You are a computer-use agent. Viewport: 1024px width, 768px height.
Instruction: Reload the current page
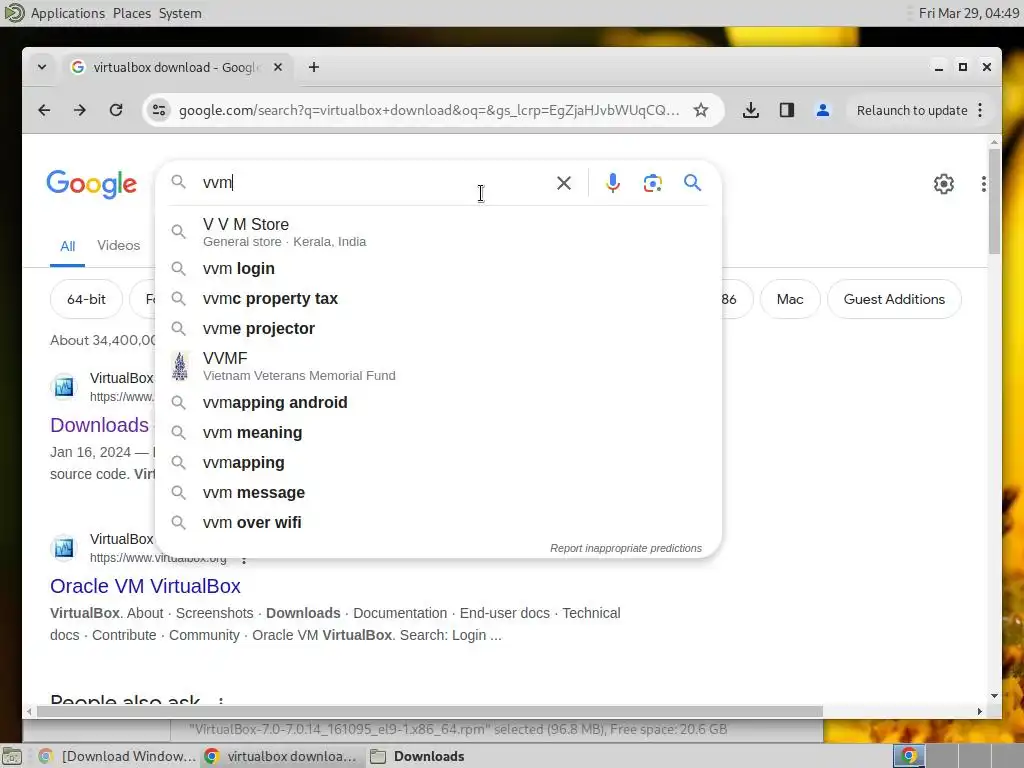116,110
